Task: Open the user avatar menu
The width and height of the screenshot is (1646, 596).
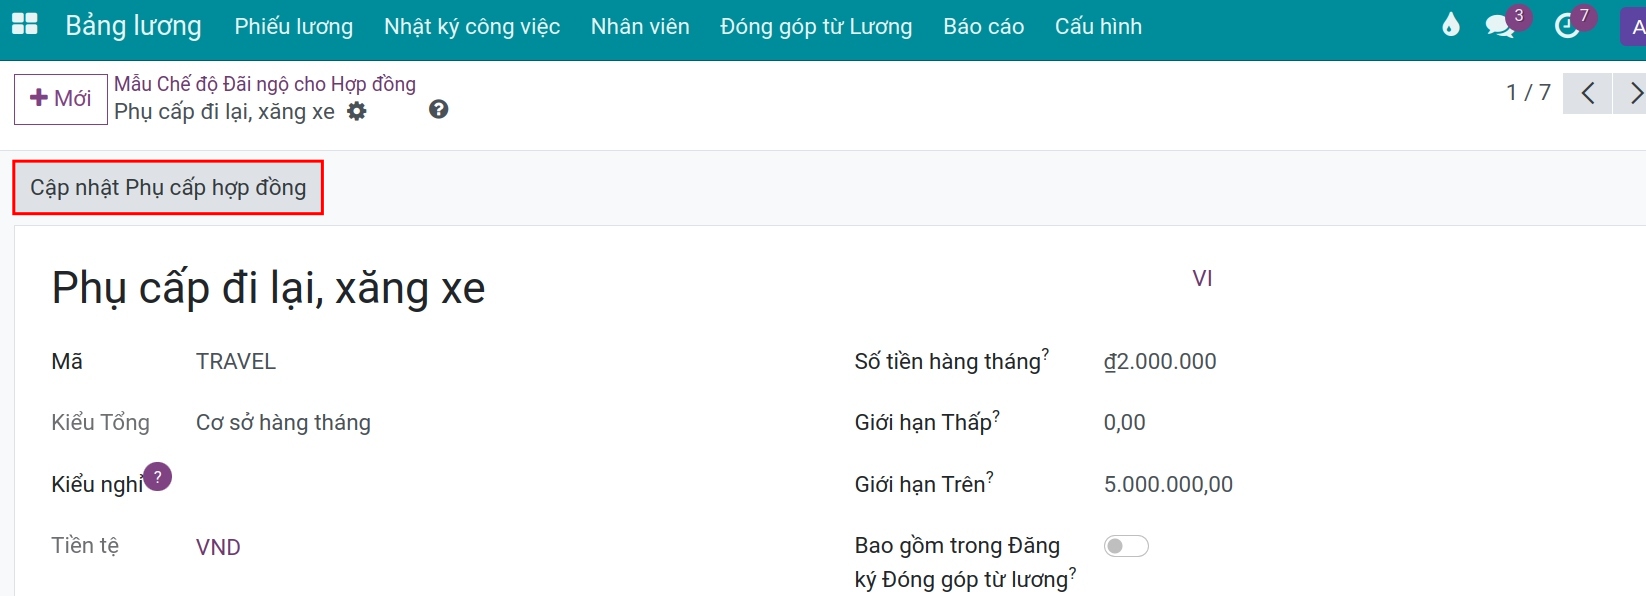Action: click(1634, 26)
